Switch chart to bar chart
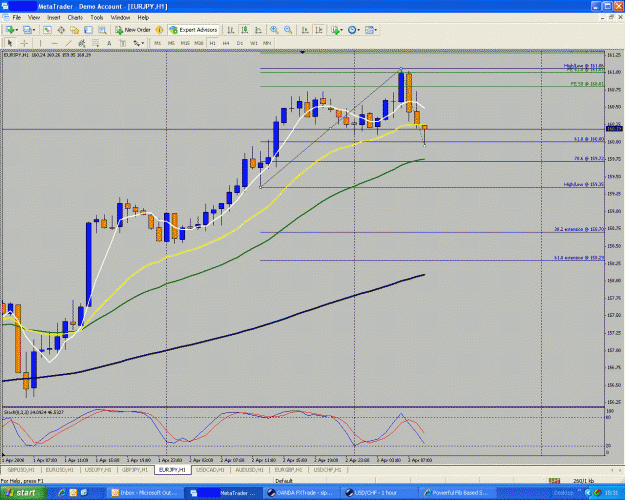The image size is (625, 500). [x=230, y=30]
